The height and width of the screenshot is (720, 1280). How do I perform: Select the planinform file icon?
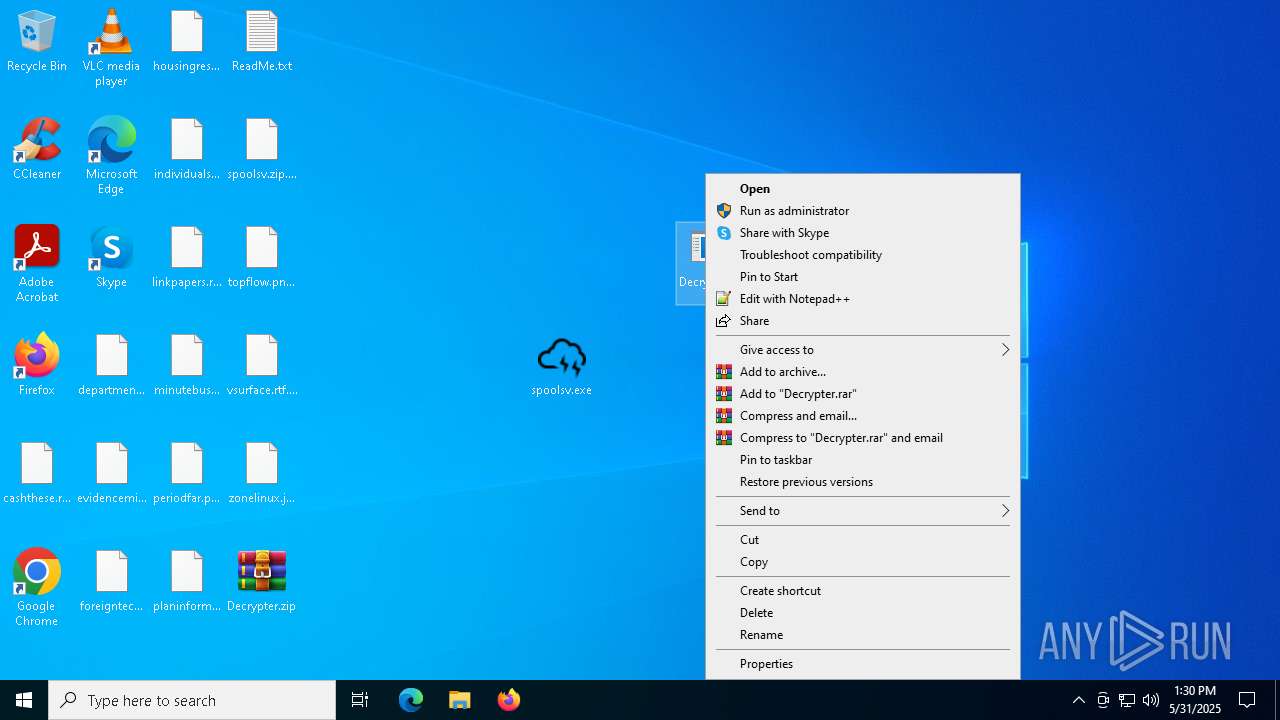[187, 582]
